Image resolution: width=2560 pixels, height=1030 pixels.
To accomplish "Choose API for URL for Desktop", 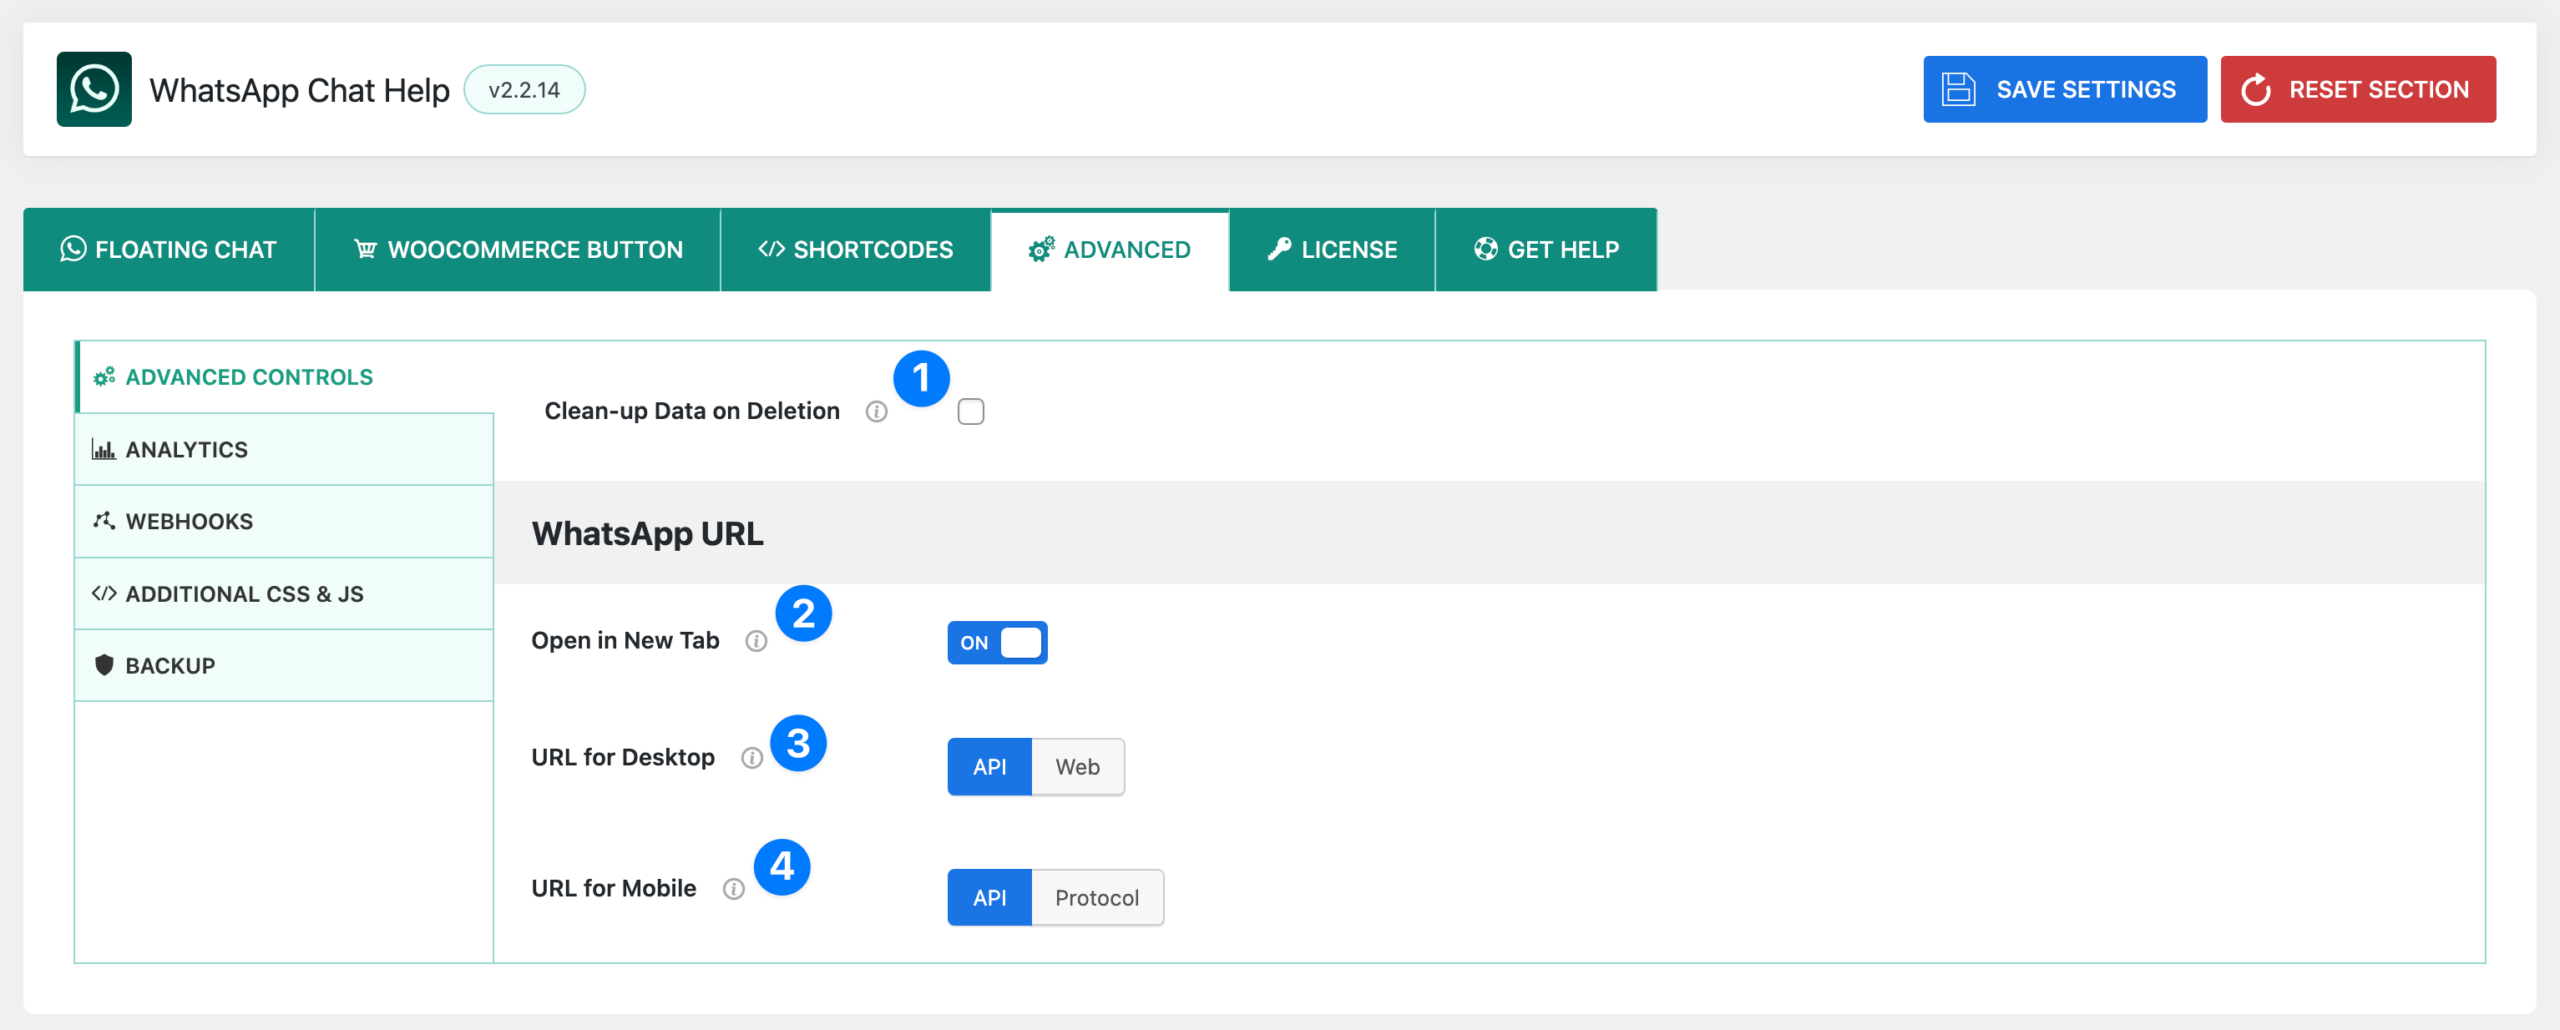I will tap(989, 767).
